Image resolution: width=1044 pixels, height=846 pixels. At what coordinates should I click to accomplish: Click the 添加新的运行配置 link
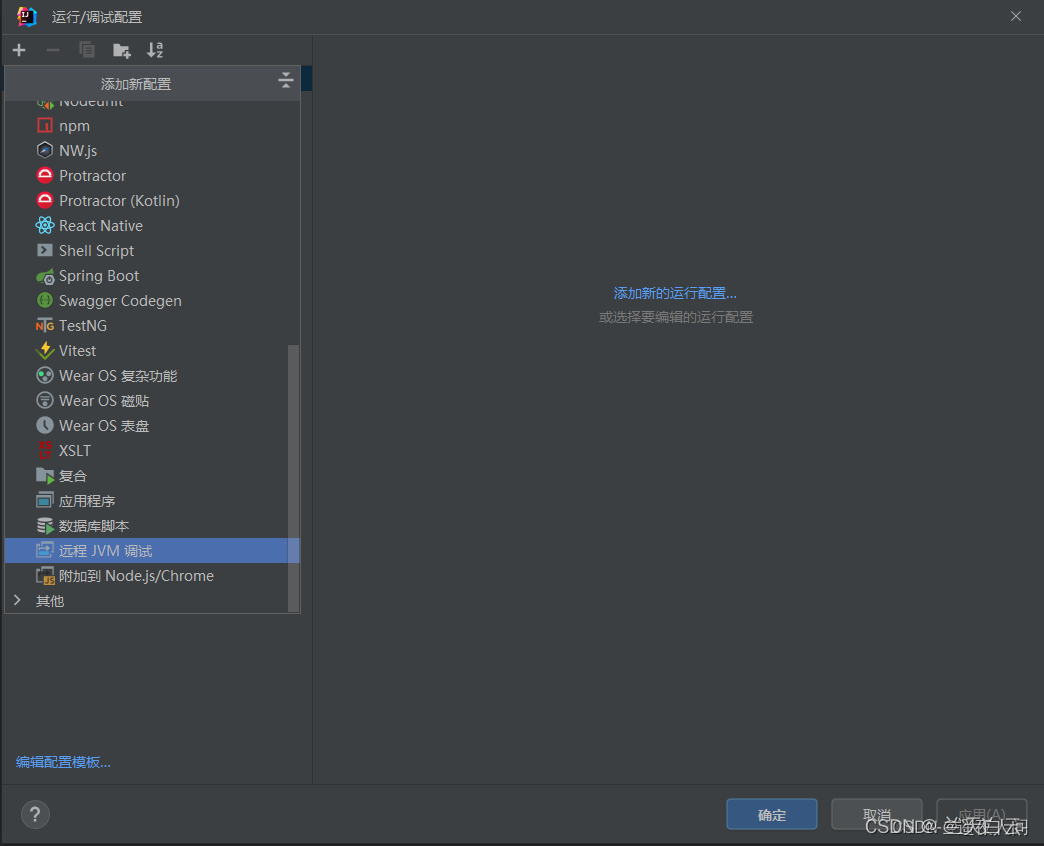point(676,294)
